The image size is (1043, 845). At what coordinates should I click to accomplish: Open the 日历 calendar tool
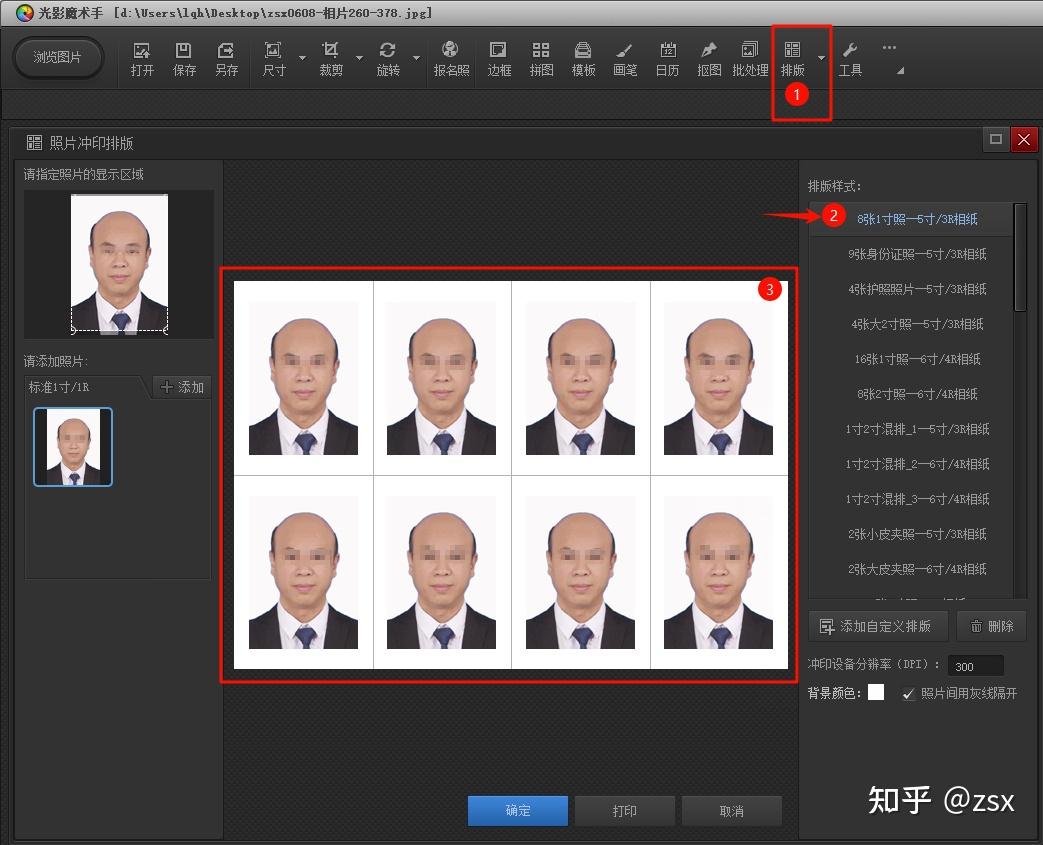[667, 59]
